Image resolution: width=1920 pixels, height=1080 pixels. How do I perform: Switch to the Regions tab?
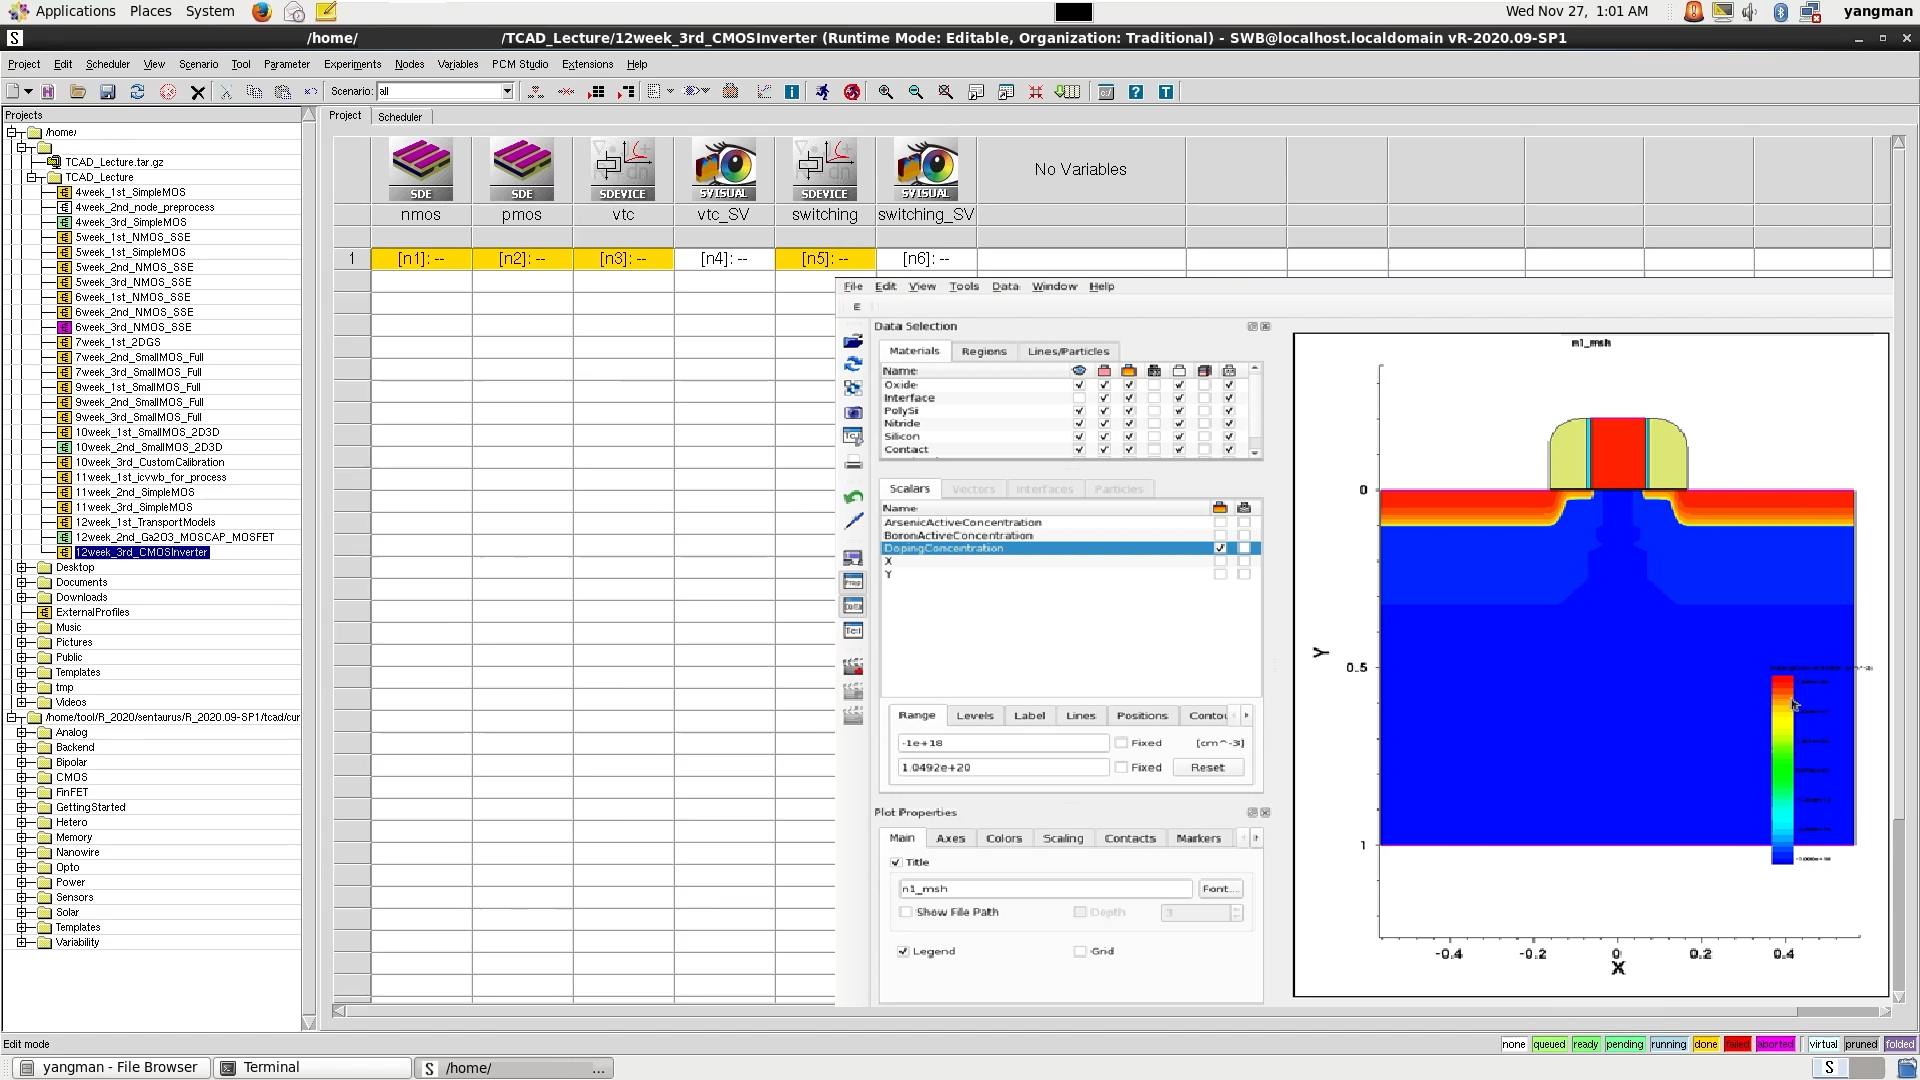tap(984, 351)
